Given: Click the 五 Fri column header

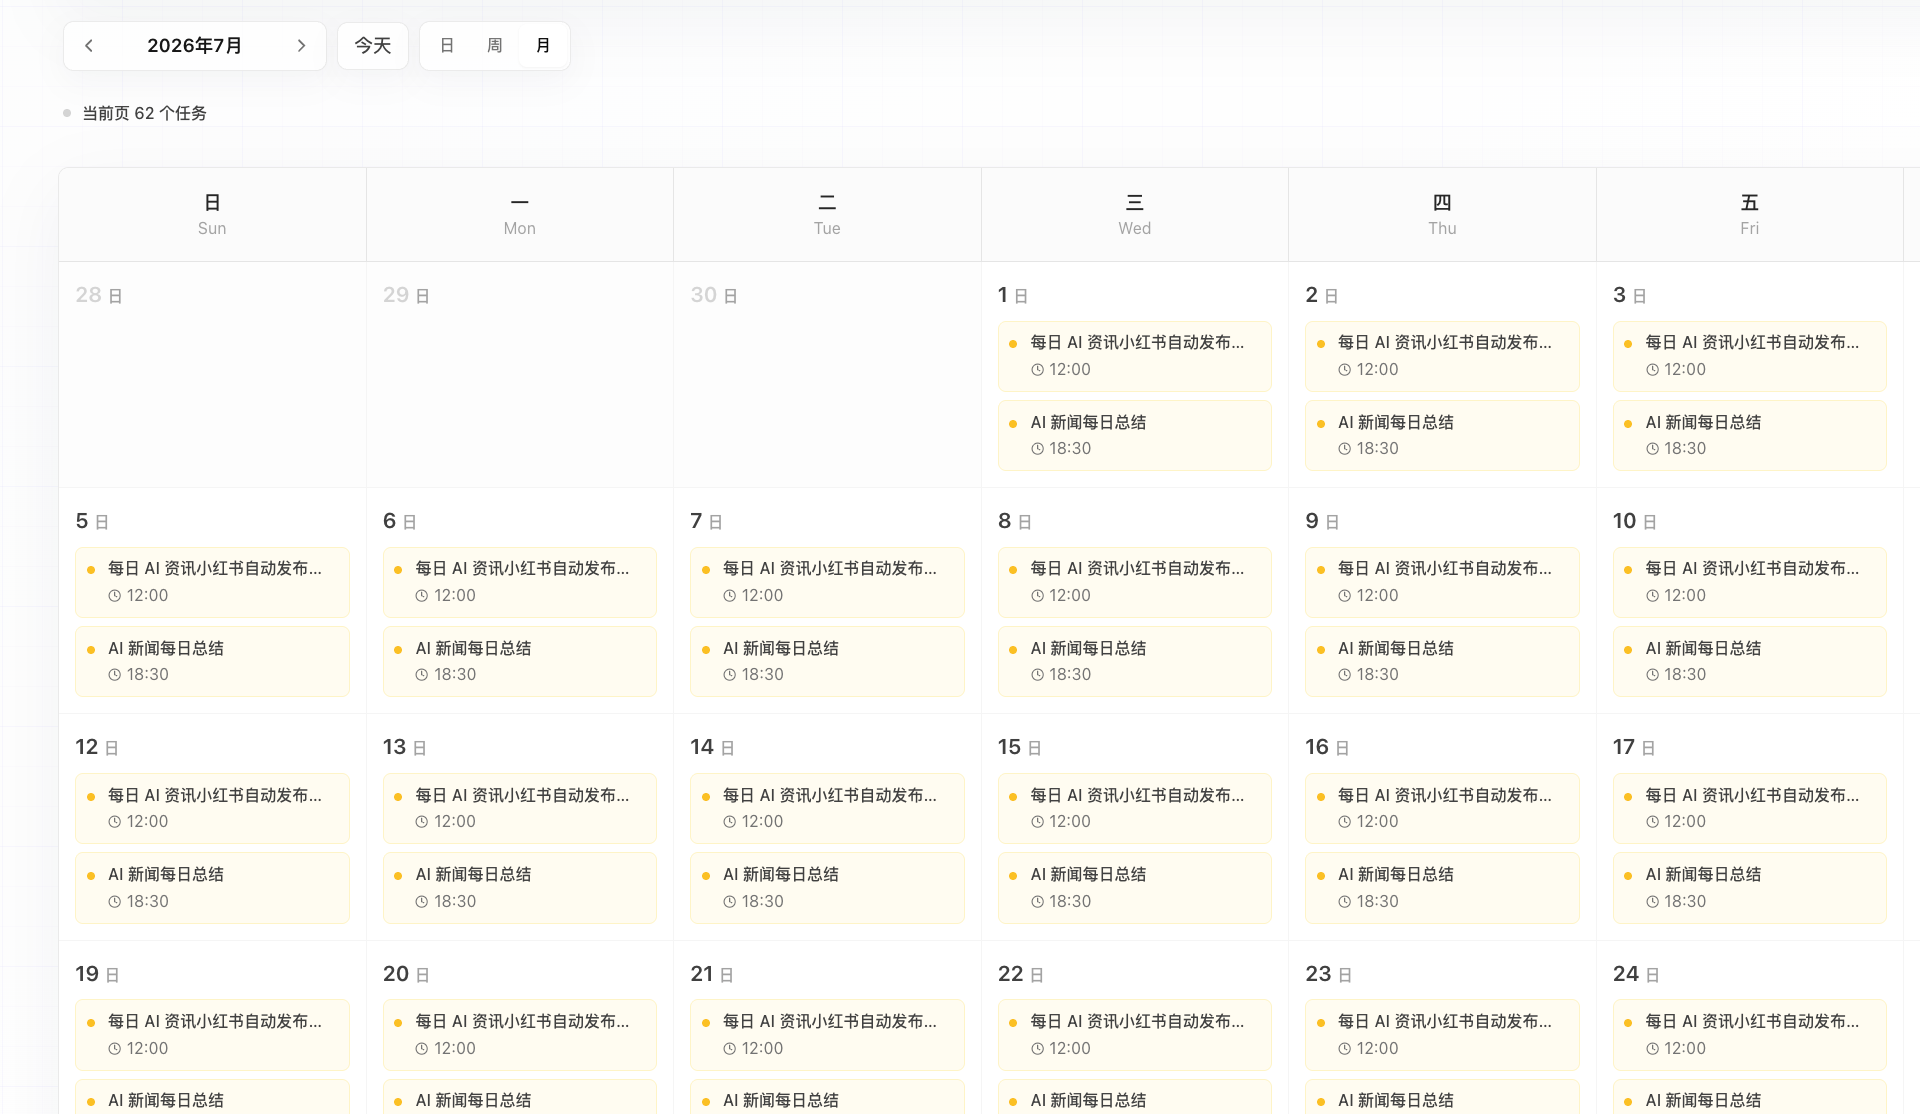Looking at the screenshot, I should pos(1749,214).
